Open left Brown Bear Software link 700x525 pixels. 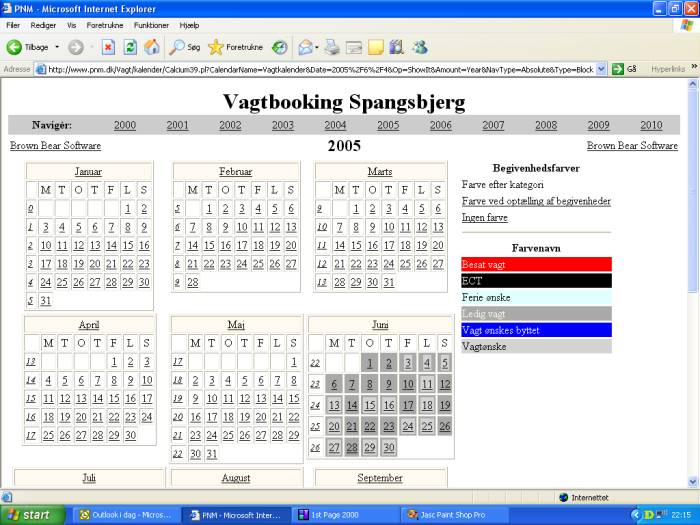tap(55, 146)
